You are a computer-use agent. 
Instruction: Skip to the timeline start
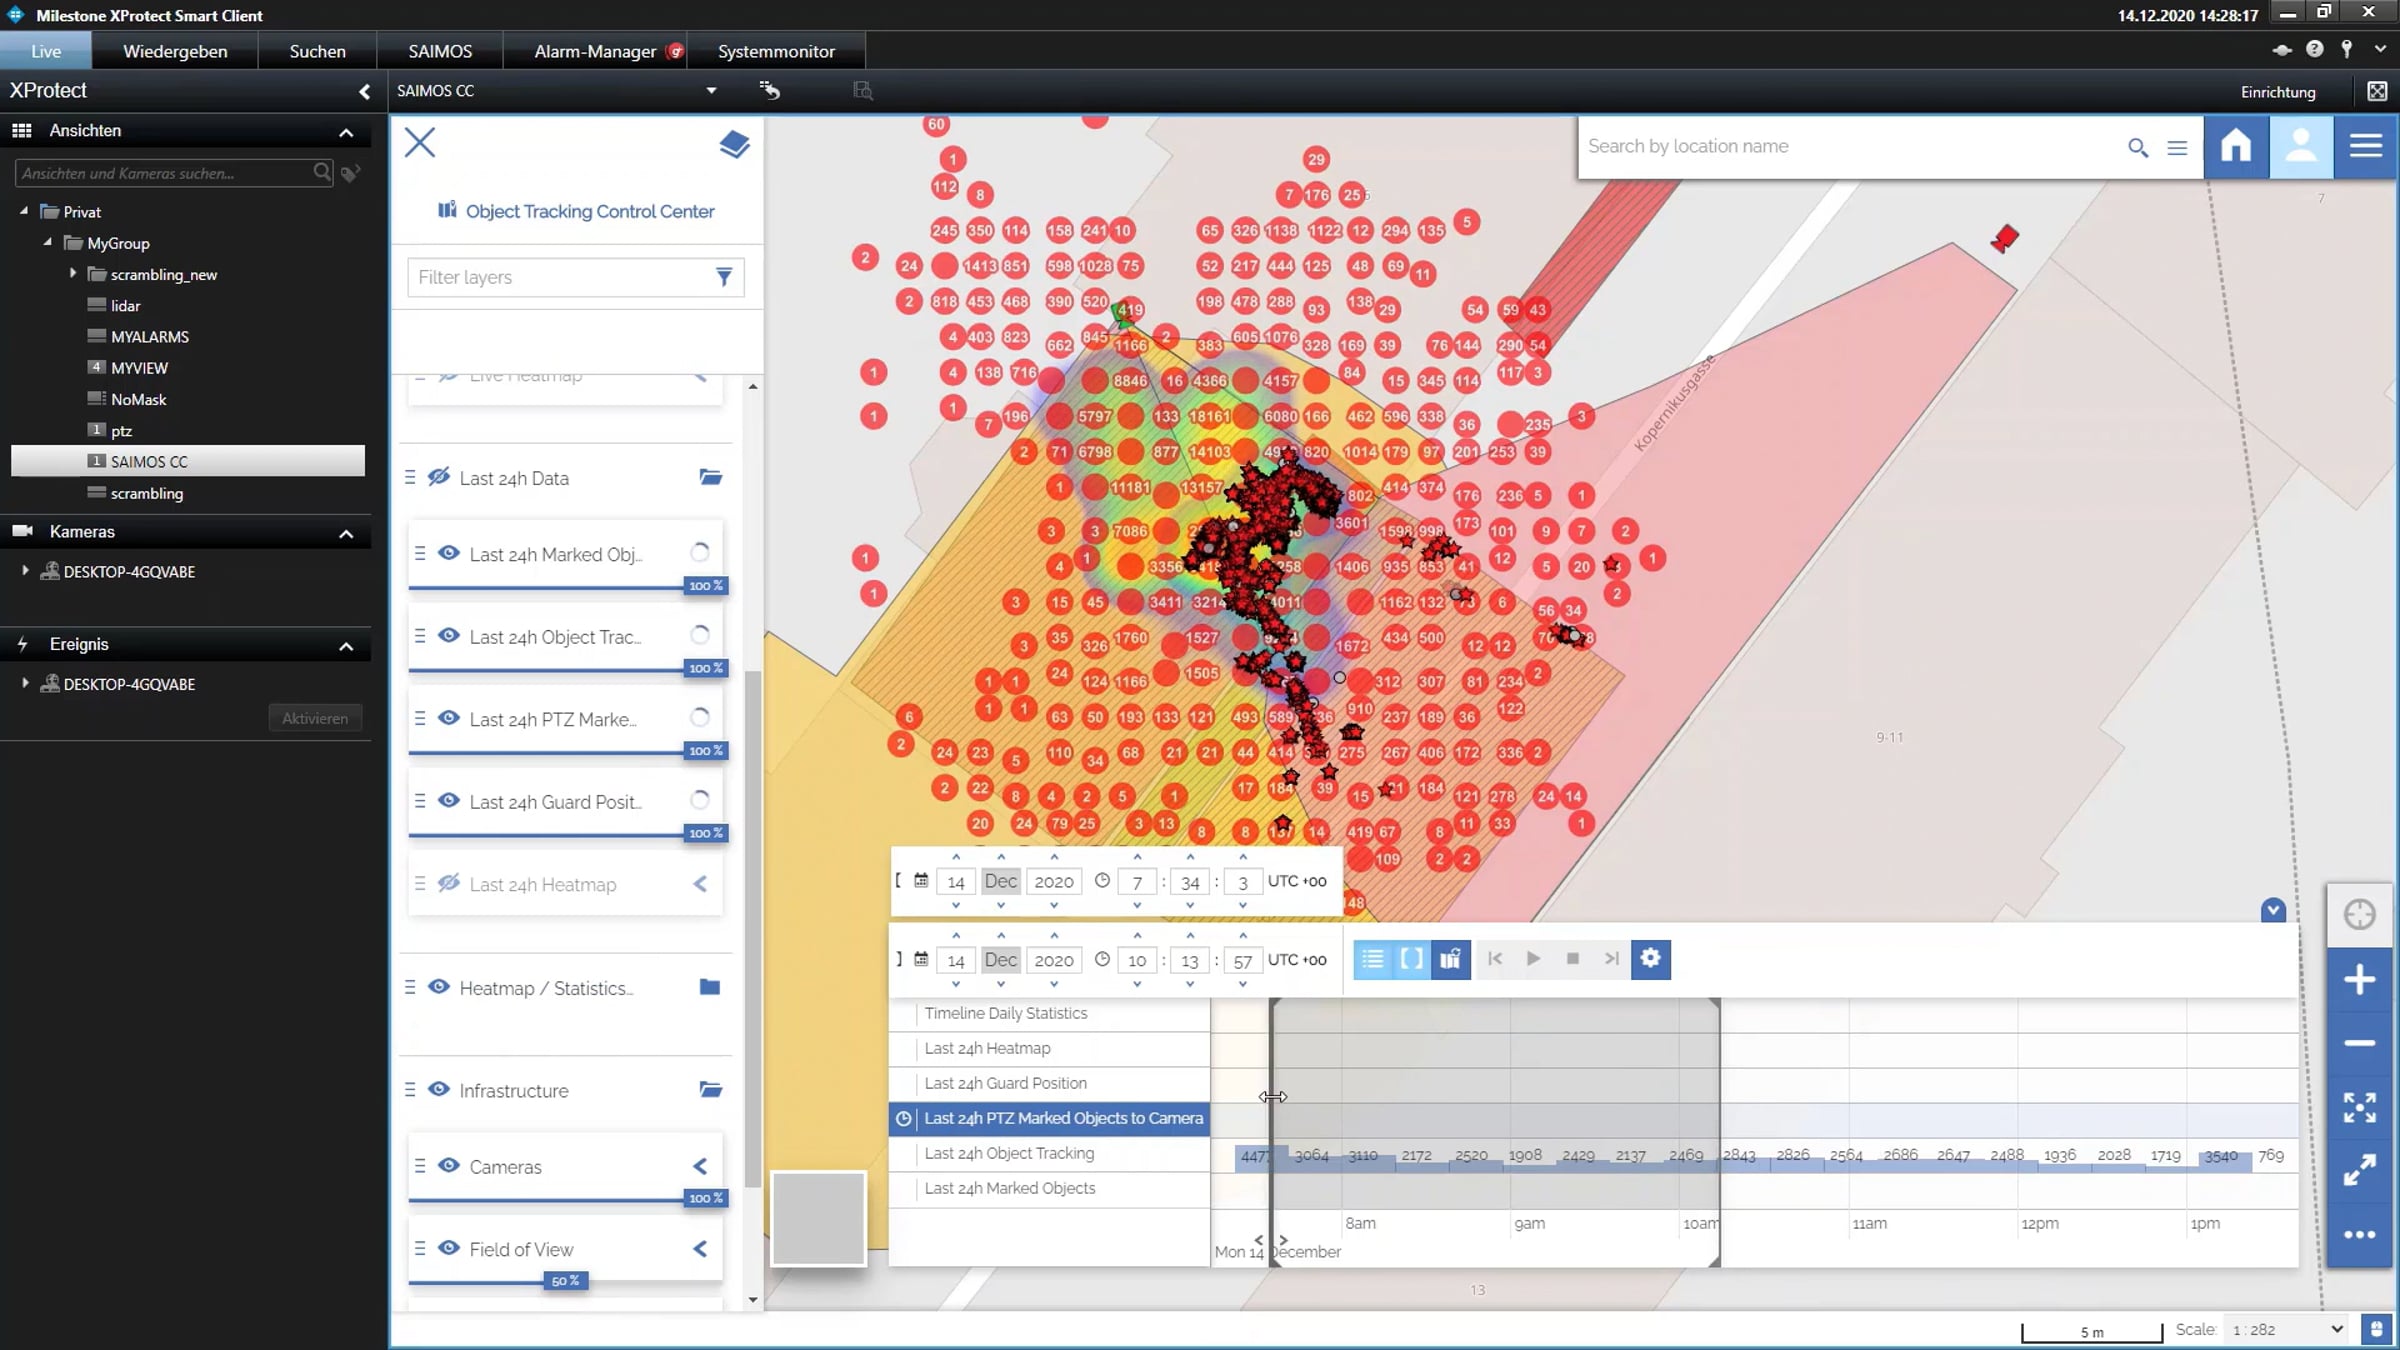[1495, 959]
